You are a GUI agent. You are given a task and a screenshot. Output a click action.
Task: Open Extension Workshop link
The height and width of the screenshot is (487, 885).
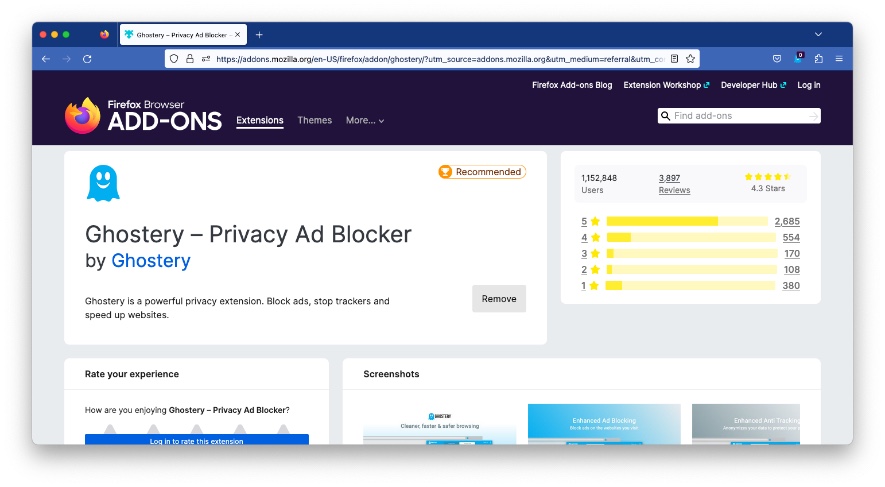666,85
